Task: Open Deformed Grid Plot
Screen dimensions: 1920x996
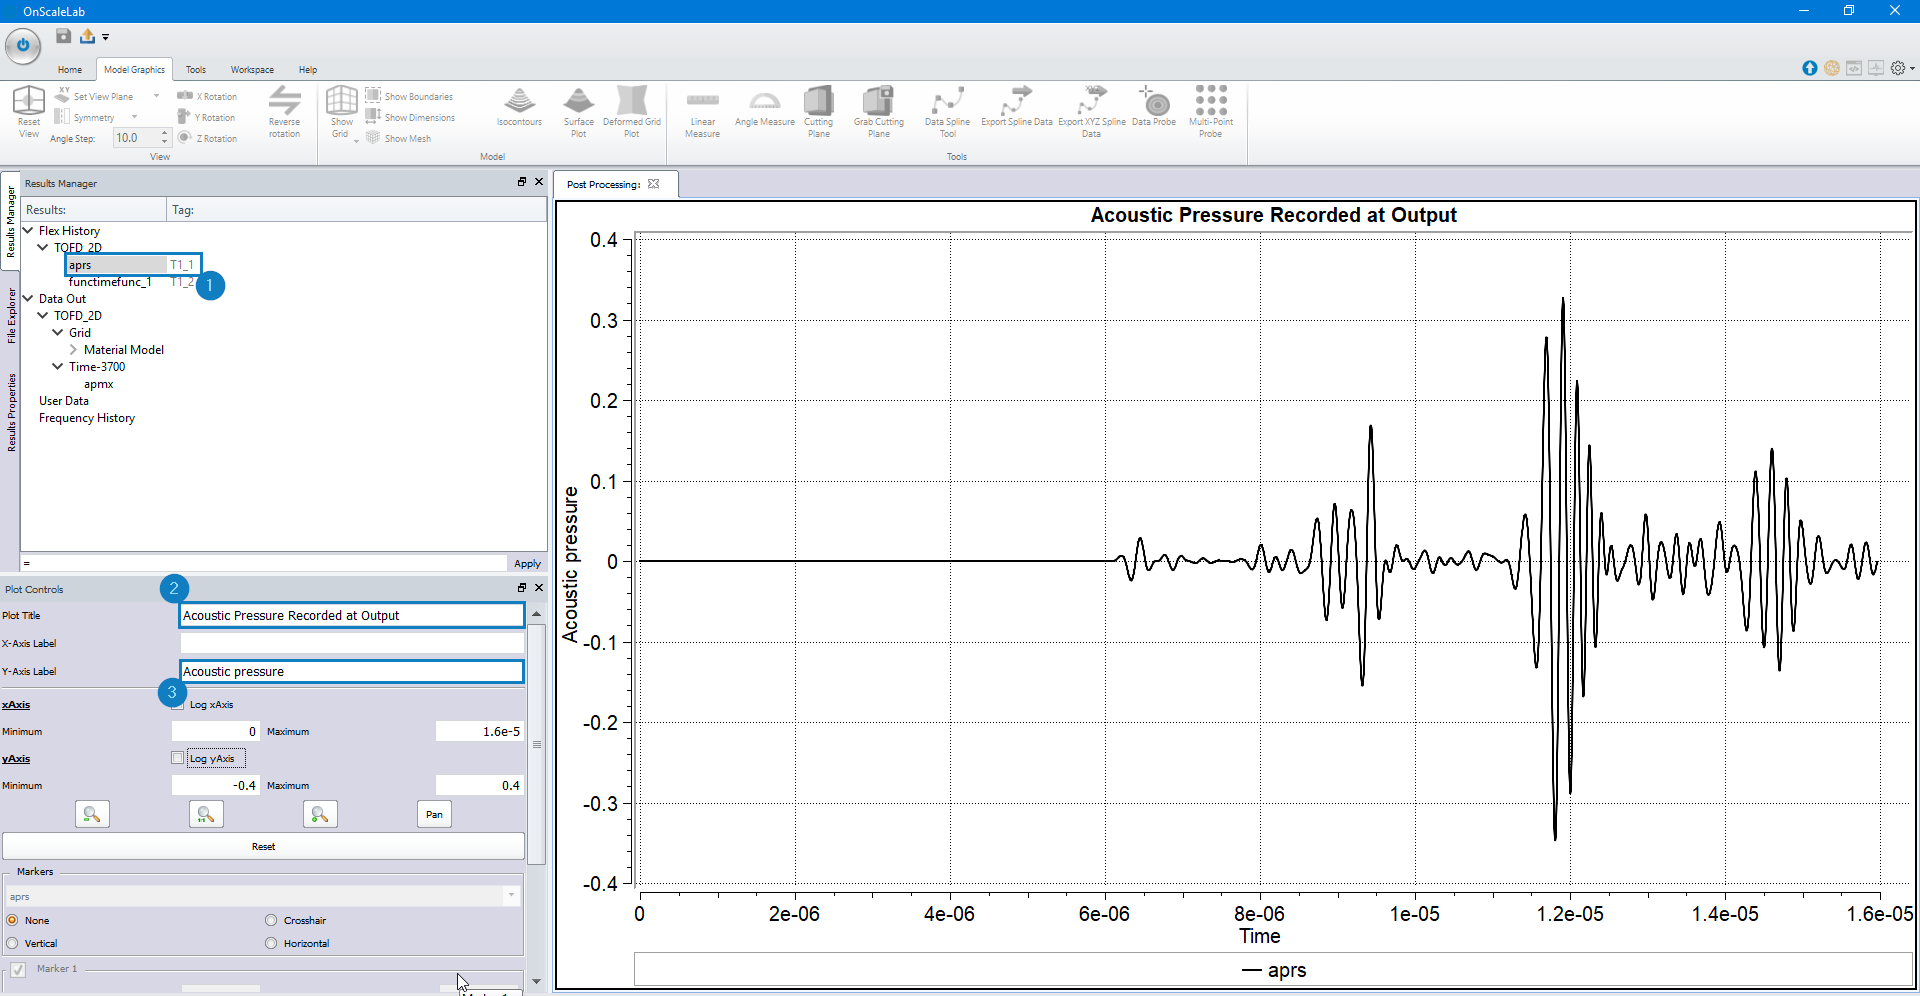Action: click(x=631, y=112)
